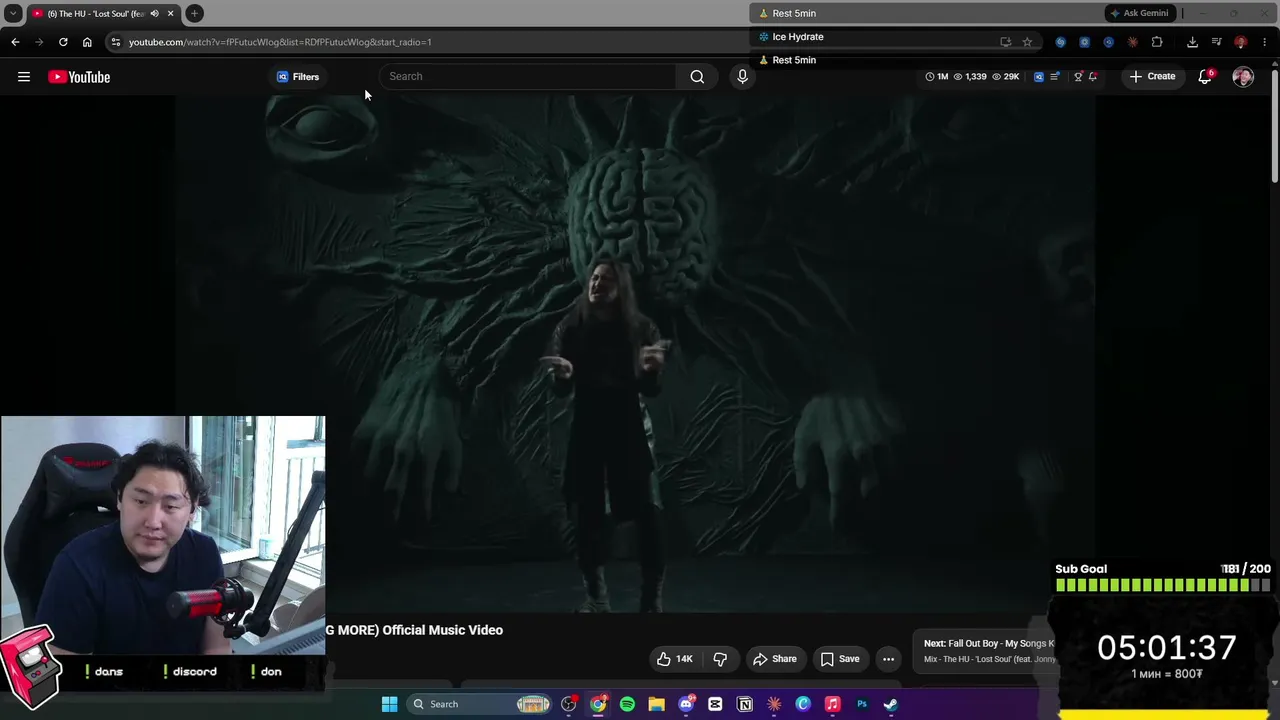1280x720 pixels.
Task: Click the 29K views stat
Action: tap(1005, 76)
